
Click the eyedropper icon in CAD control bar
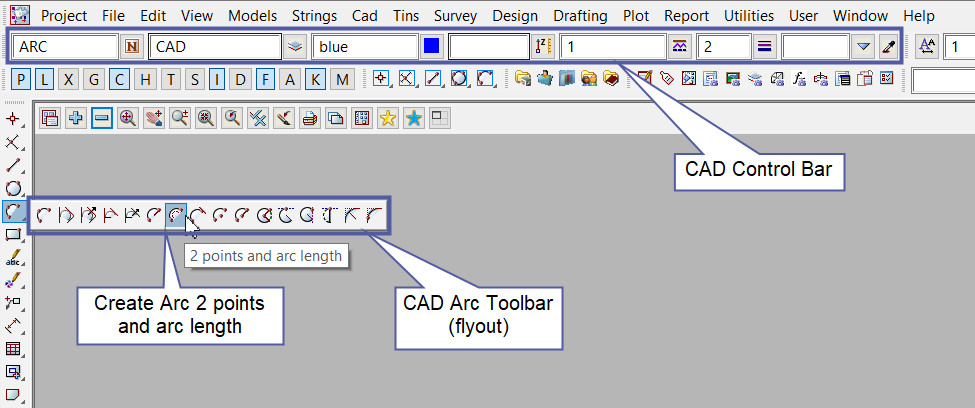tap(889, 47)
